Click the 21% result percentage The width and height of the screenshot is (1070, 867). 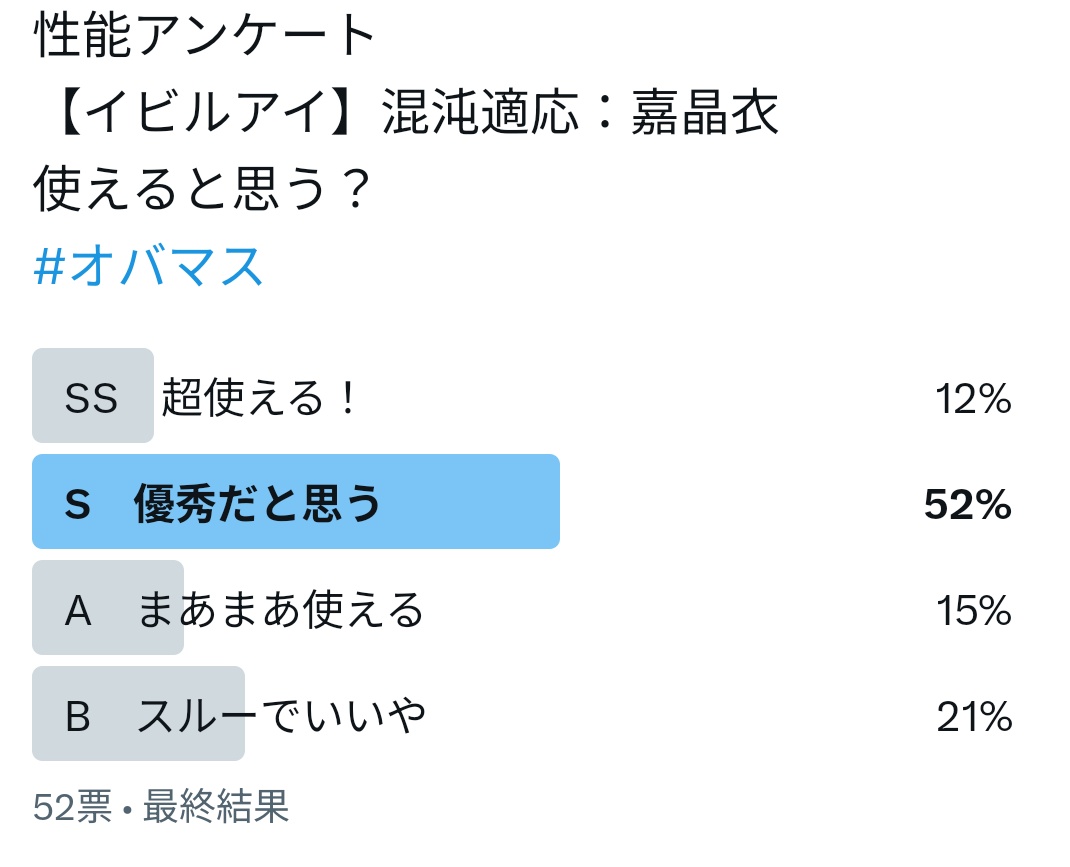(974, 716)
